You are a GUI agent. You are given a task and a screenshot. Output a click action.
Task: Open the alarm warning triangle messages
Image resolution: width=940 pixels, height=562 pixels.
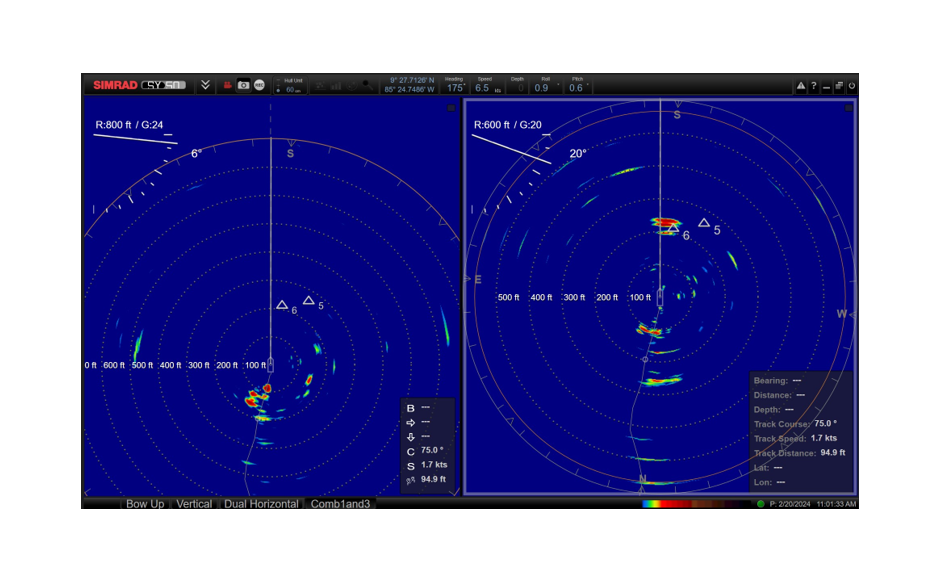tap(801, 87)
